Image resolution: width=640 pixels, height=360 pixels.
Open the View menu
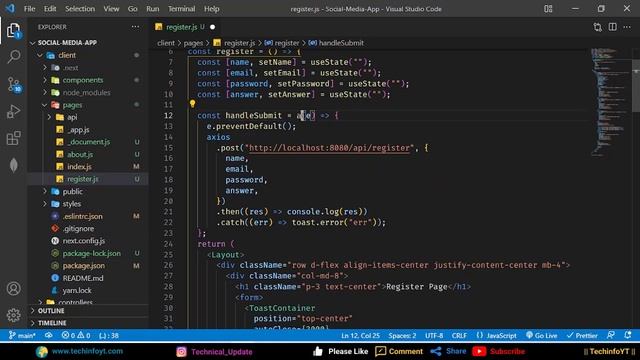pyautogui.click(x=111, y=9)
